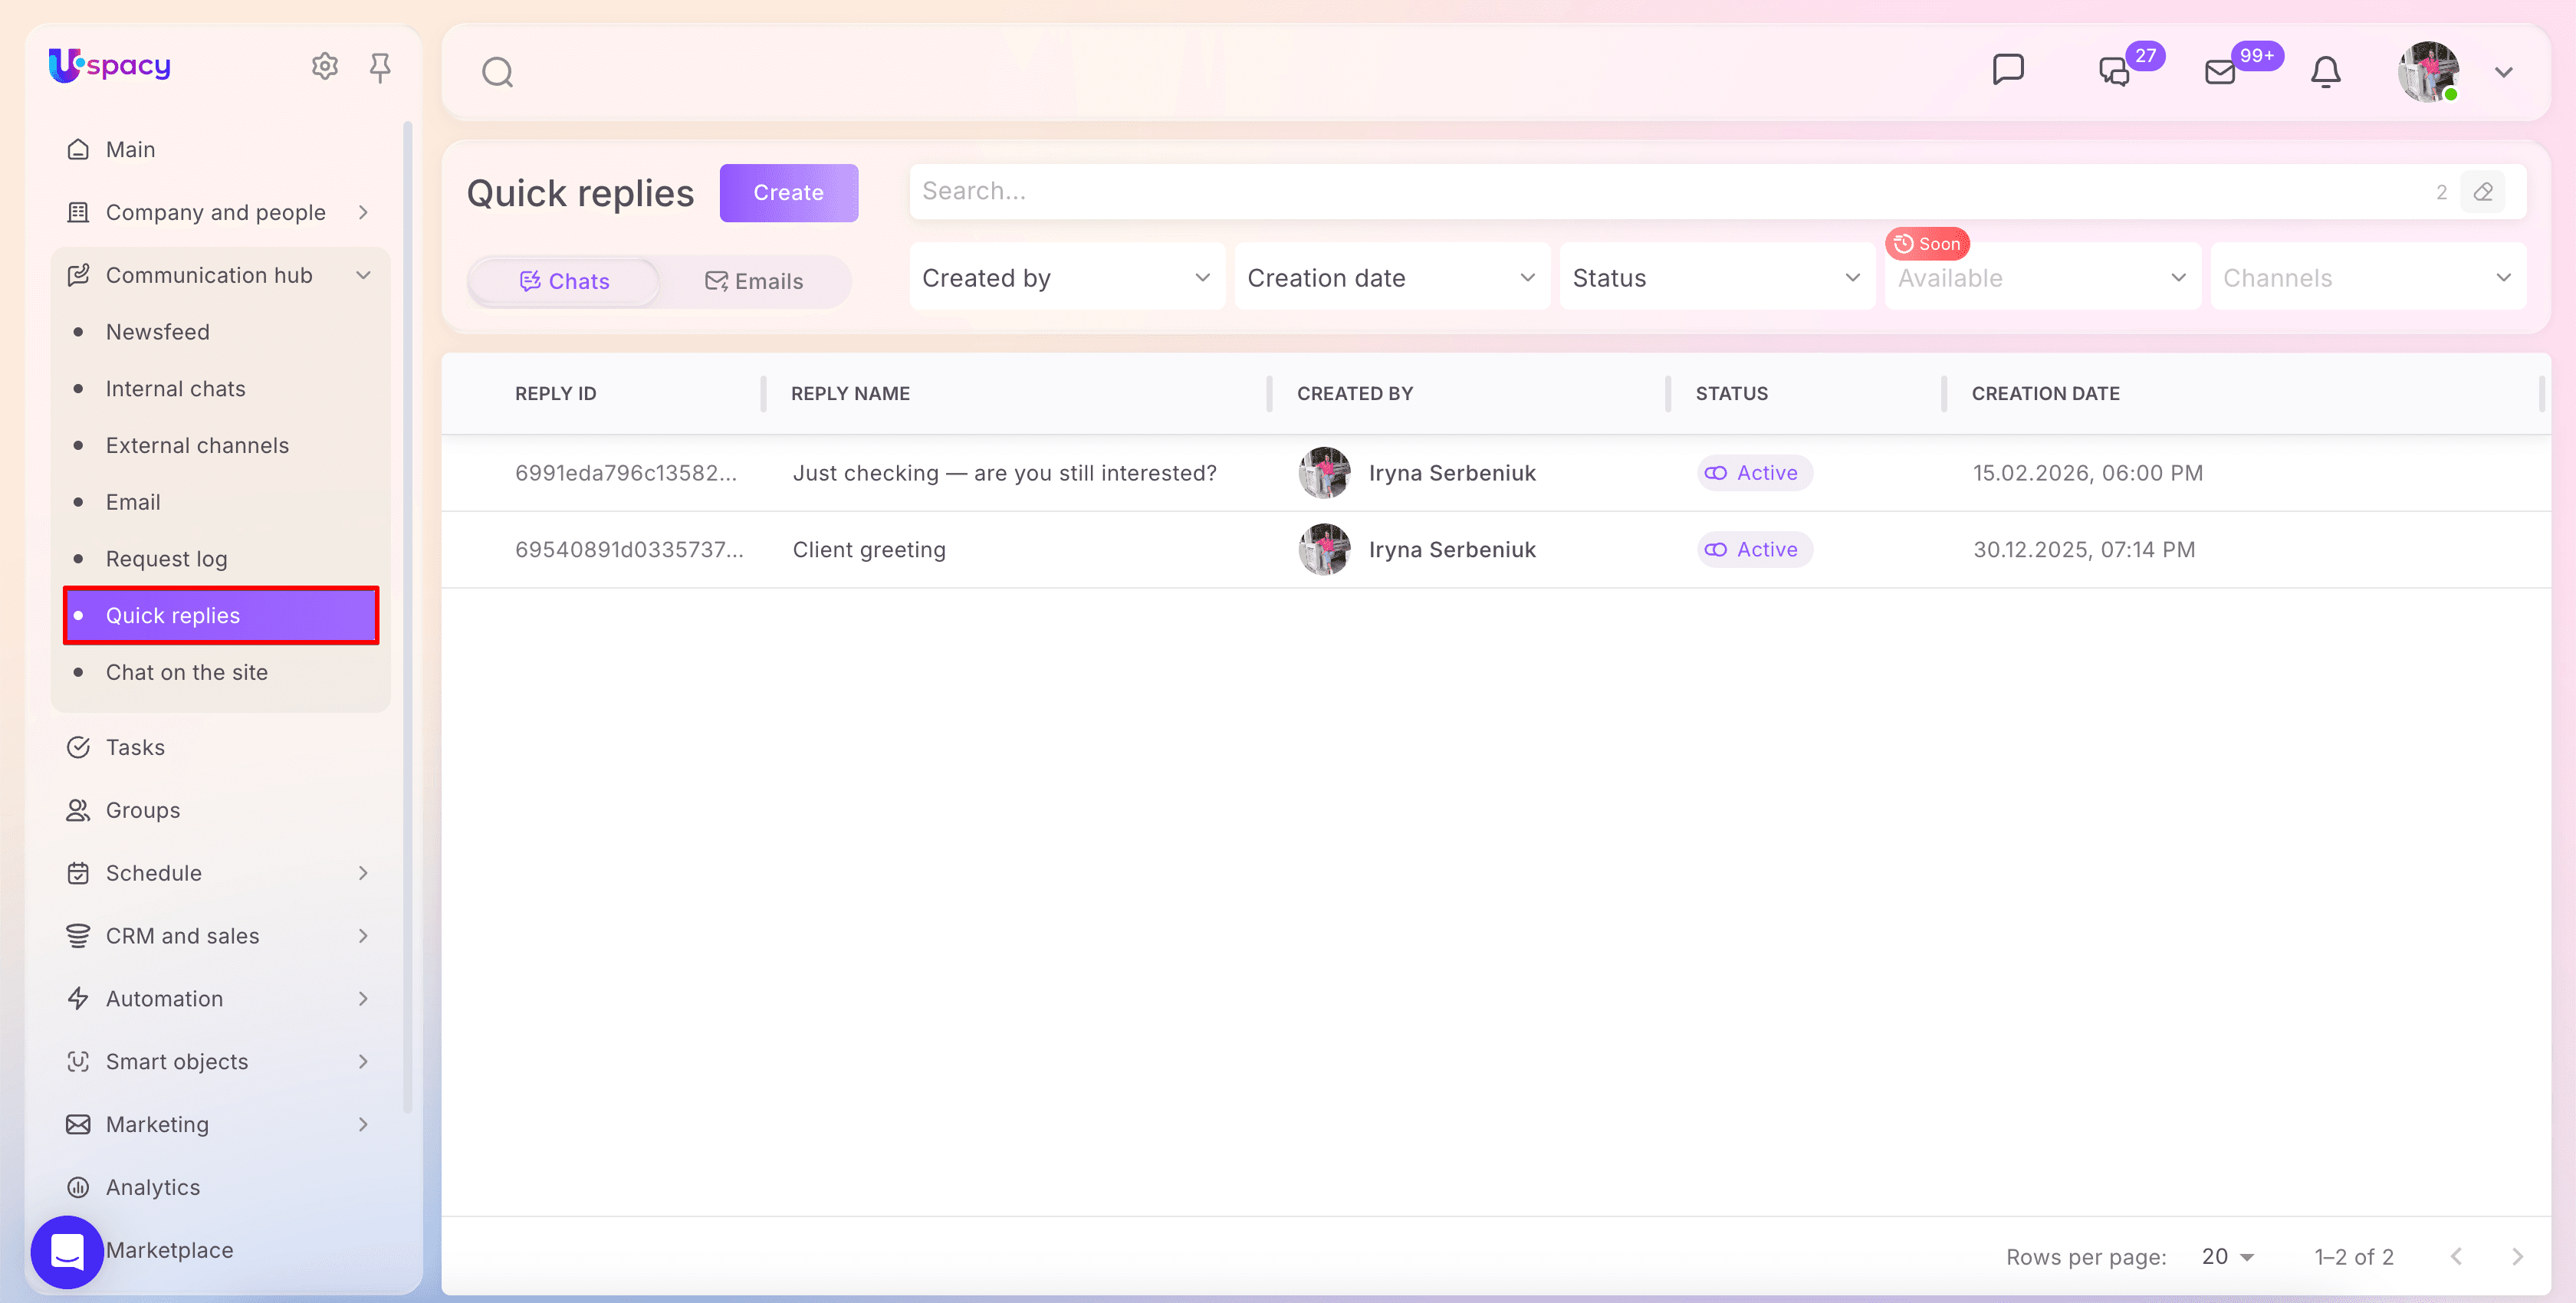This screenshot has width=2576, height=1303.
Task: Toggle Active status for Client greeting
Action: tap(1754, 549)
